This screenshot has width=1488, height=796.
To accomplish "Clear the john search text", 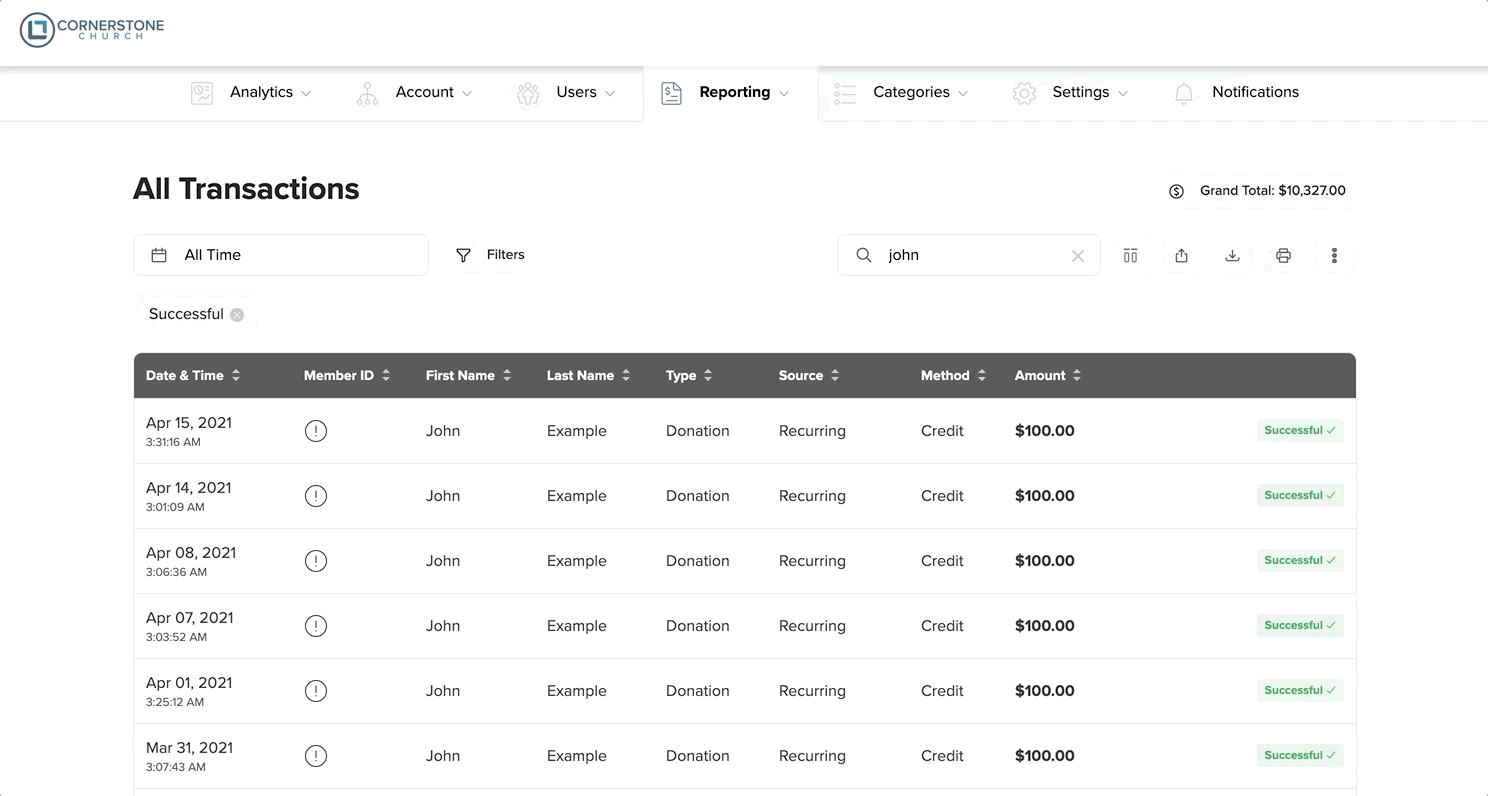I will pos(1077,256).
